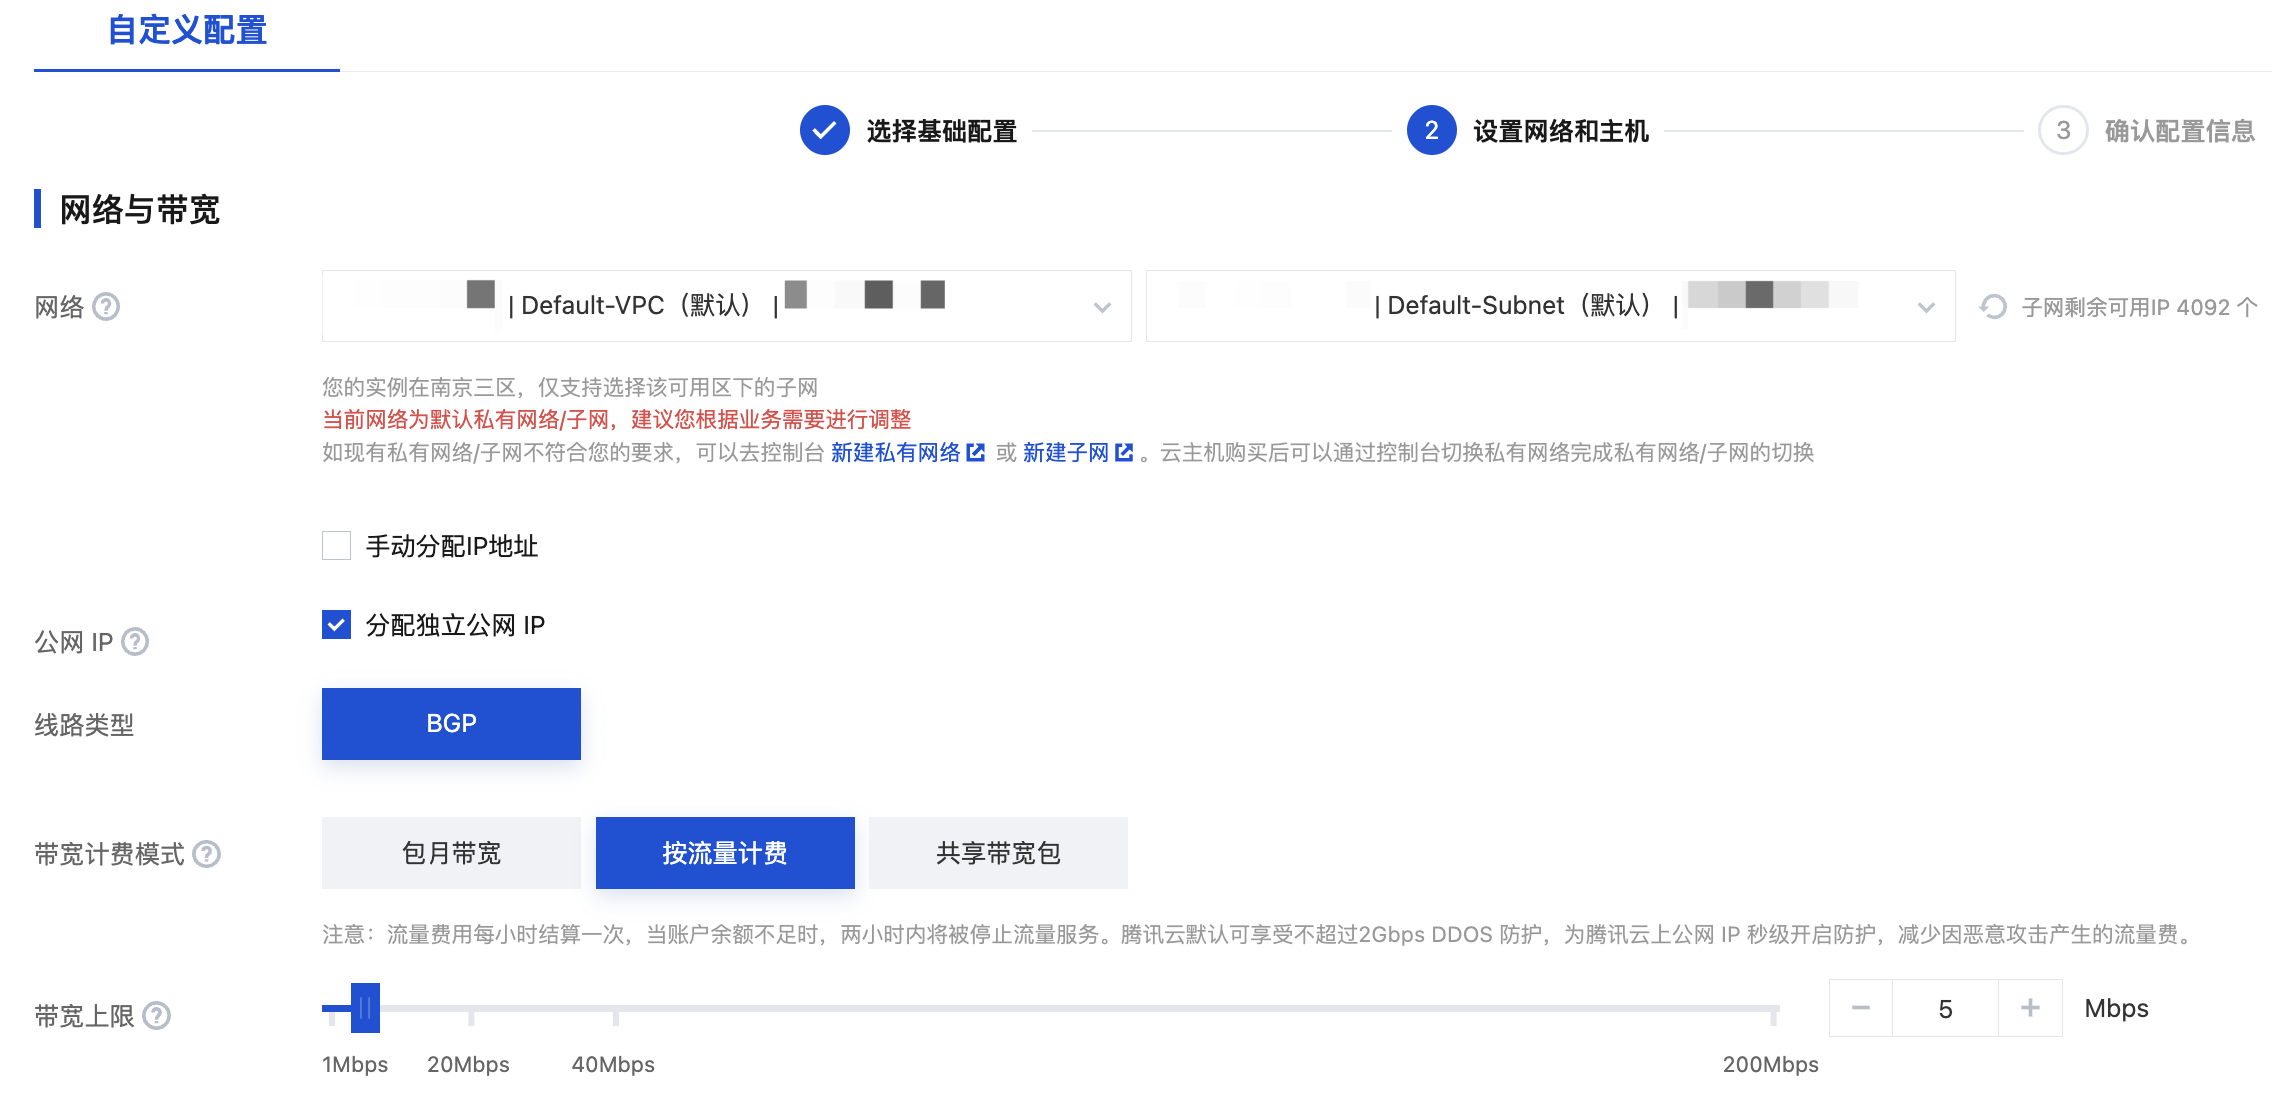
Task: Click the help icon next to 网络
Action: 106,307
